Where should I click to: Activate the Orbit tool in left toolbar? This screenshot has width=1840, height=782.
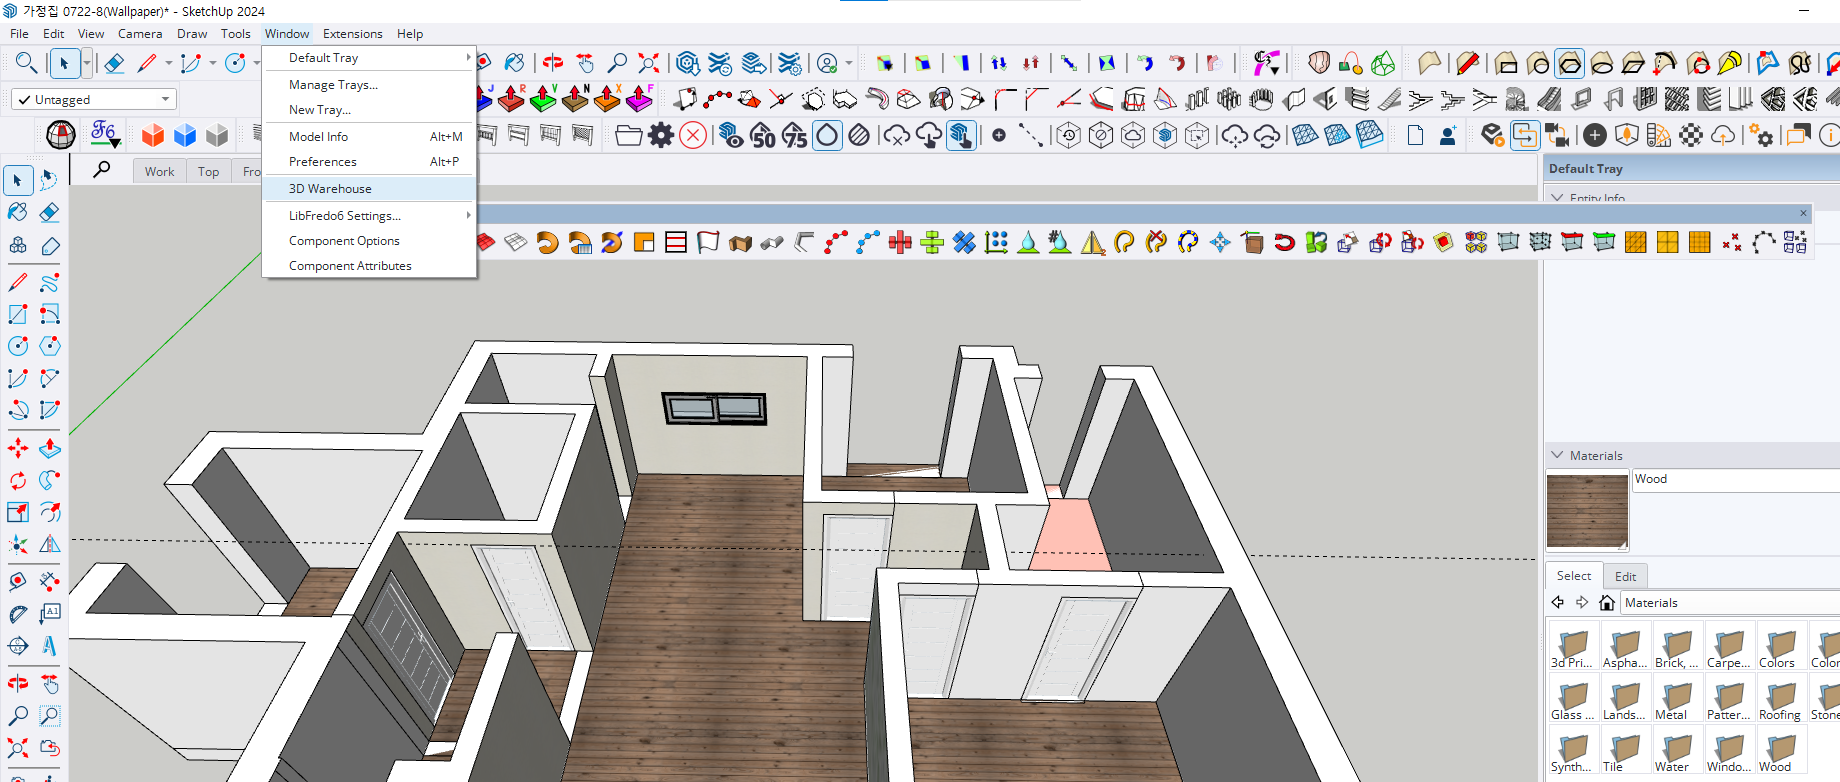[18, 684]
